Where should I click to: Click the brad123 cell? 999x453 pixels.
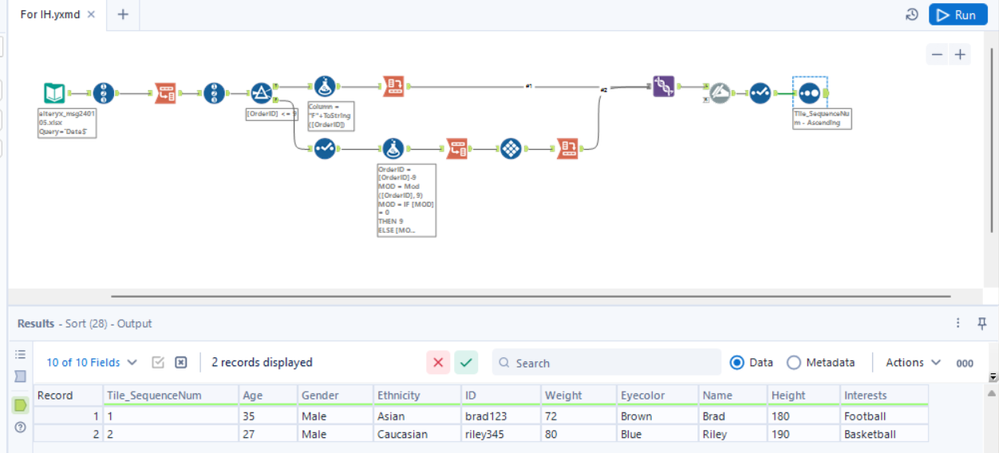[501, 416]
